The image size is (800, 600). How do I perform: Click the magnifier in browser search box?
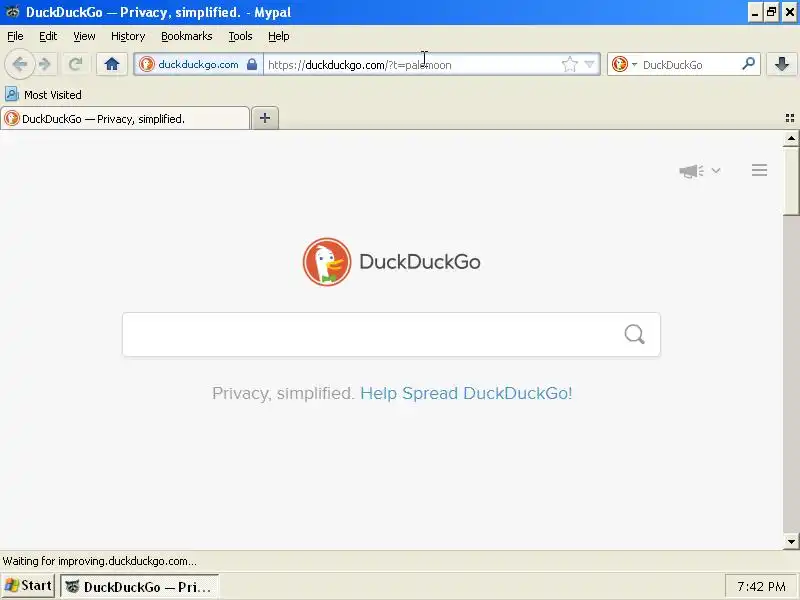click(x=748, y=64)
